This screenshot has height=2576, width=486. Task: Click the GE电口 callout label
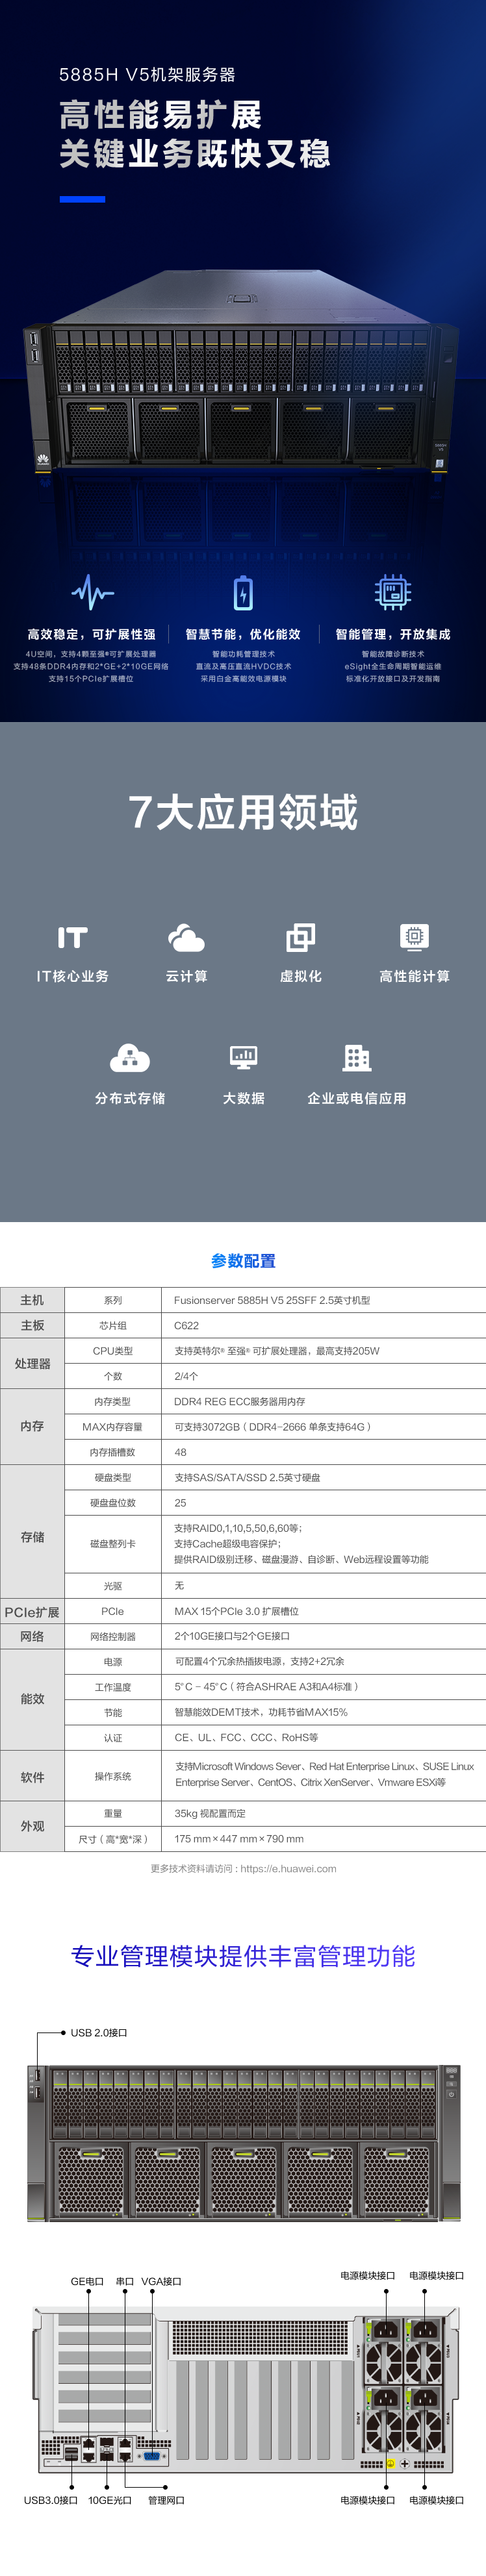click(87, 2281)
